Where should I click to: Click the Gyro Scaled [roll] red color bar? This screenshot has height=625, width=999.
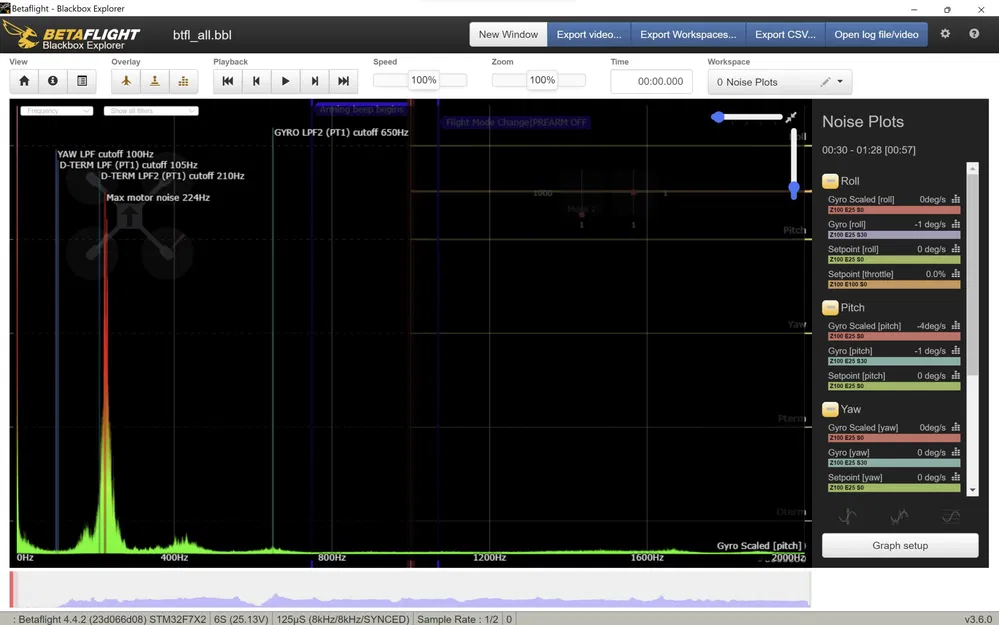(894, 210)
